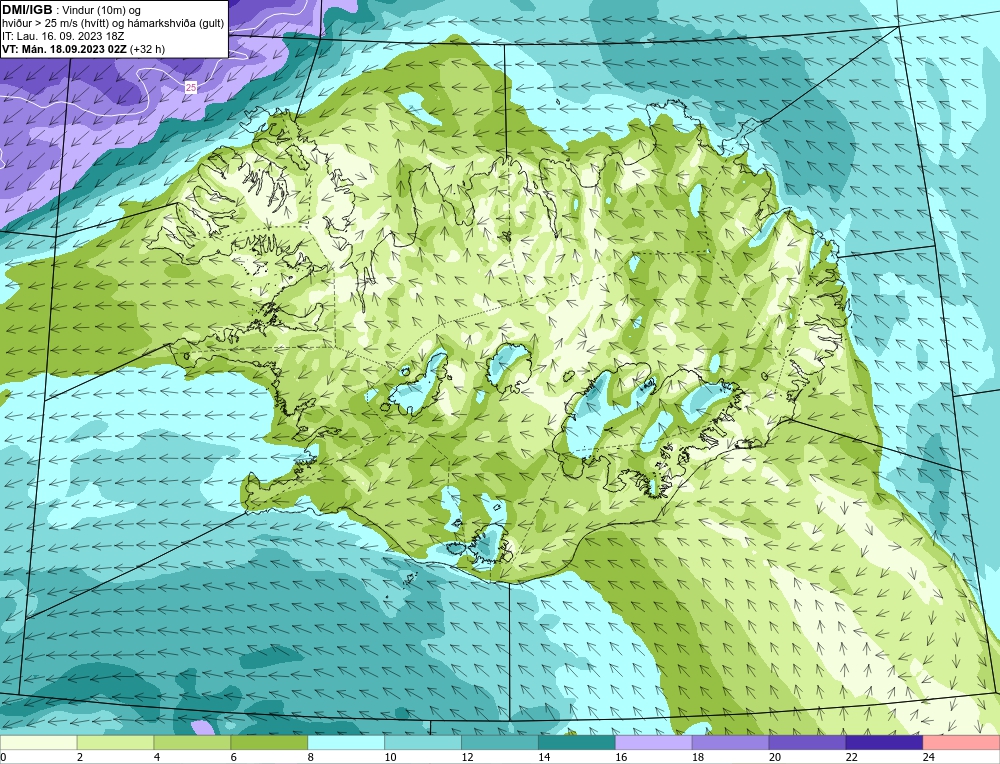Select the light cyan 8–10 legend swatch
The width and height of the screenshot is (1000, 764).
point(346,743)
